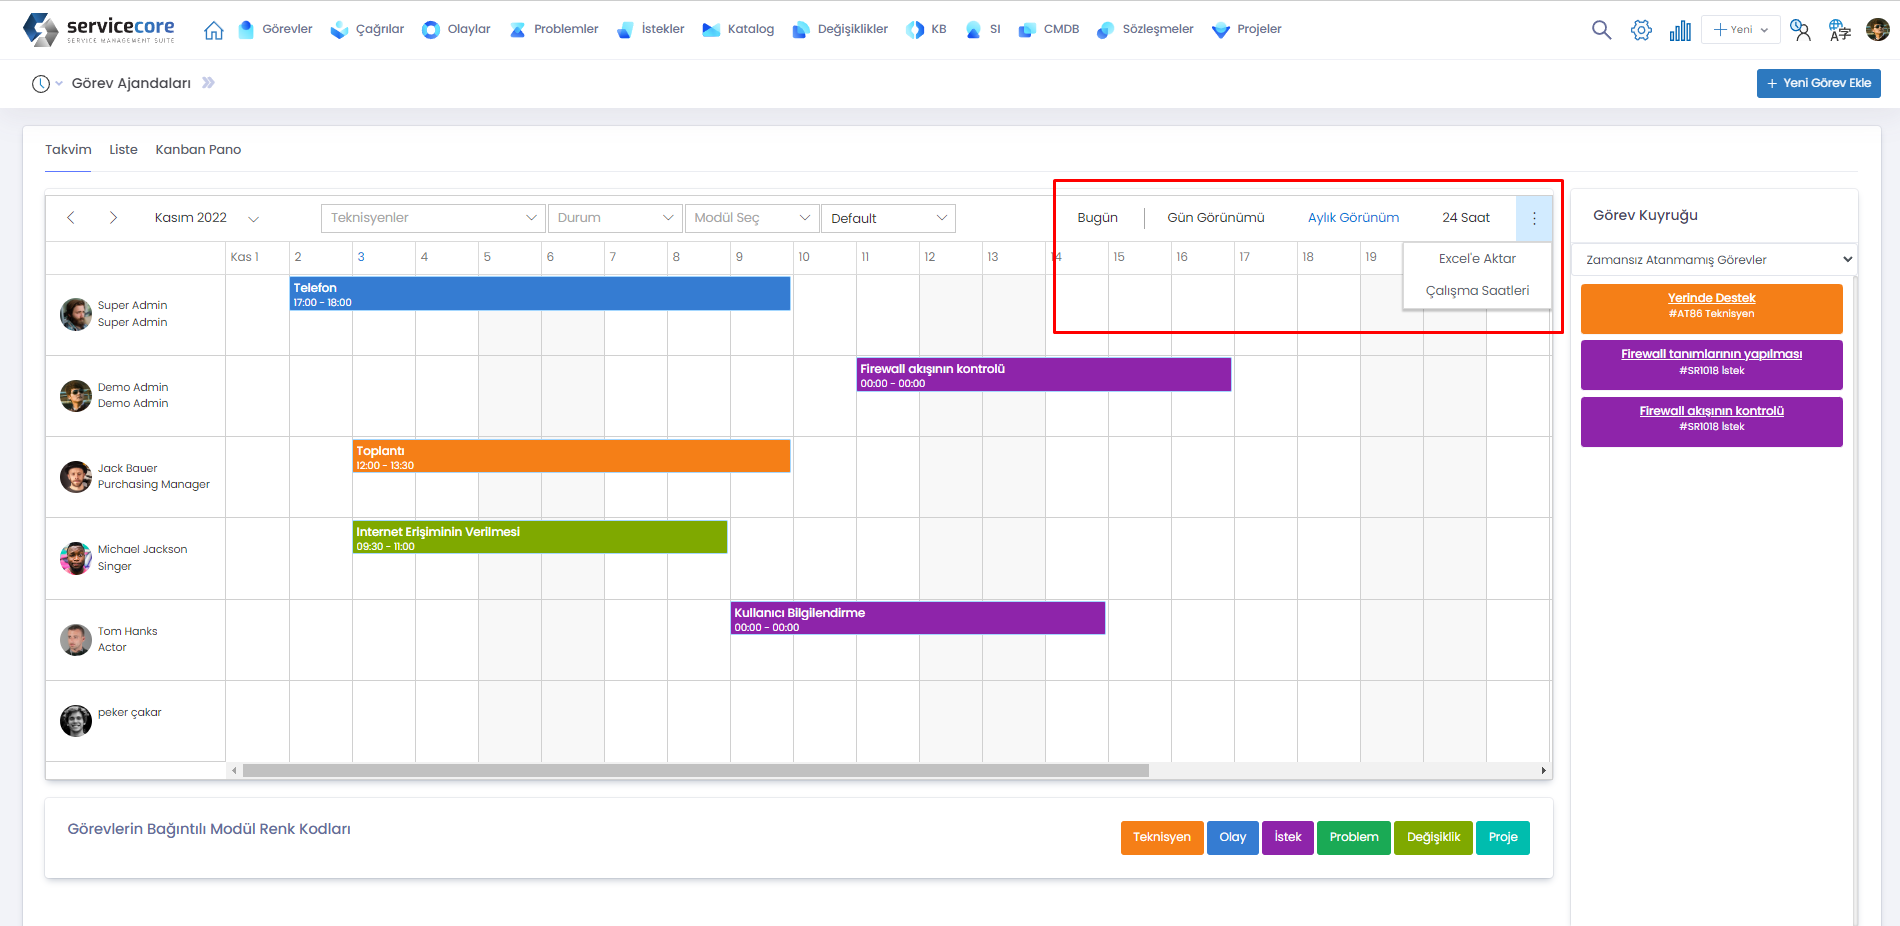Open Firewall tanımlarının yapılması queue task

(x=1711, y=365)
